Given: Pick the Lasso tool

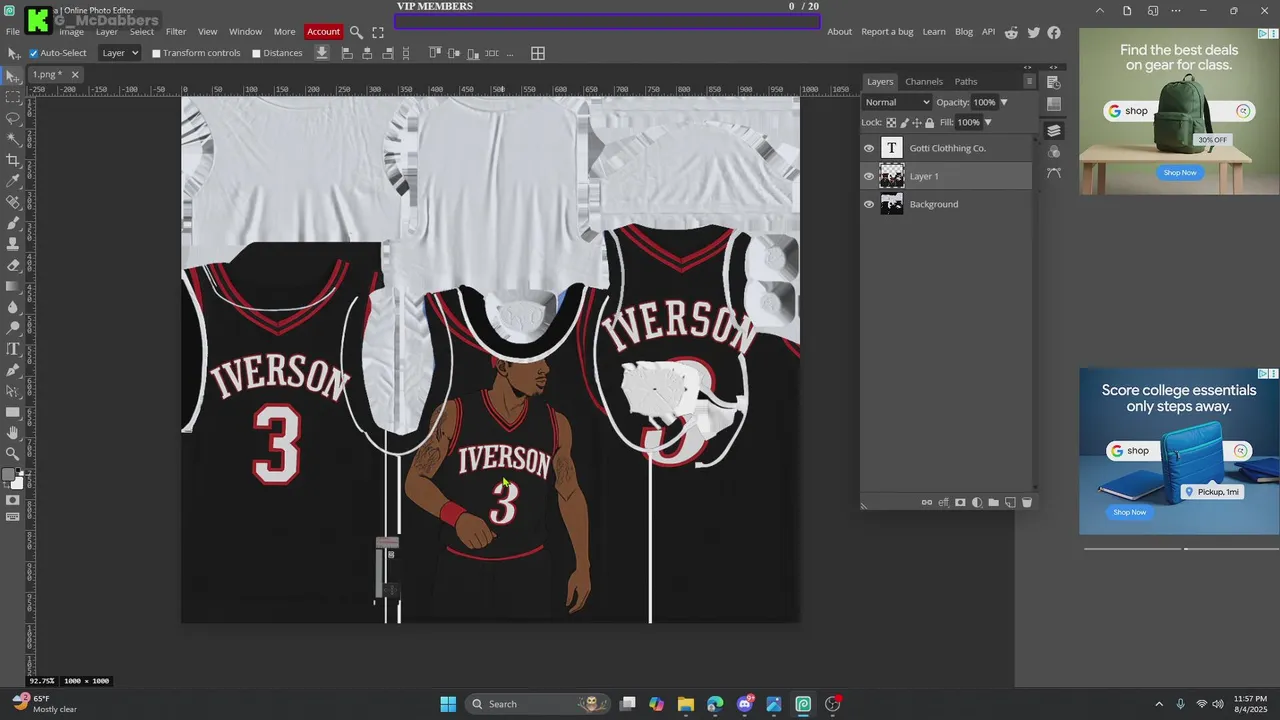Looking at the screenshot, I should click(x=13, y=118).
